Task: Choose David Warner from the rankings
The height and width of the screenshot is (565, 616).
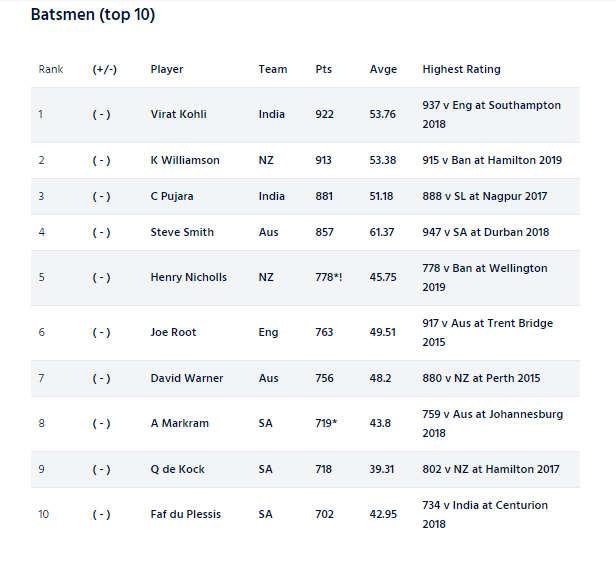Action: (186, 378)
